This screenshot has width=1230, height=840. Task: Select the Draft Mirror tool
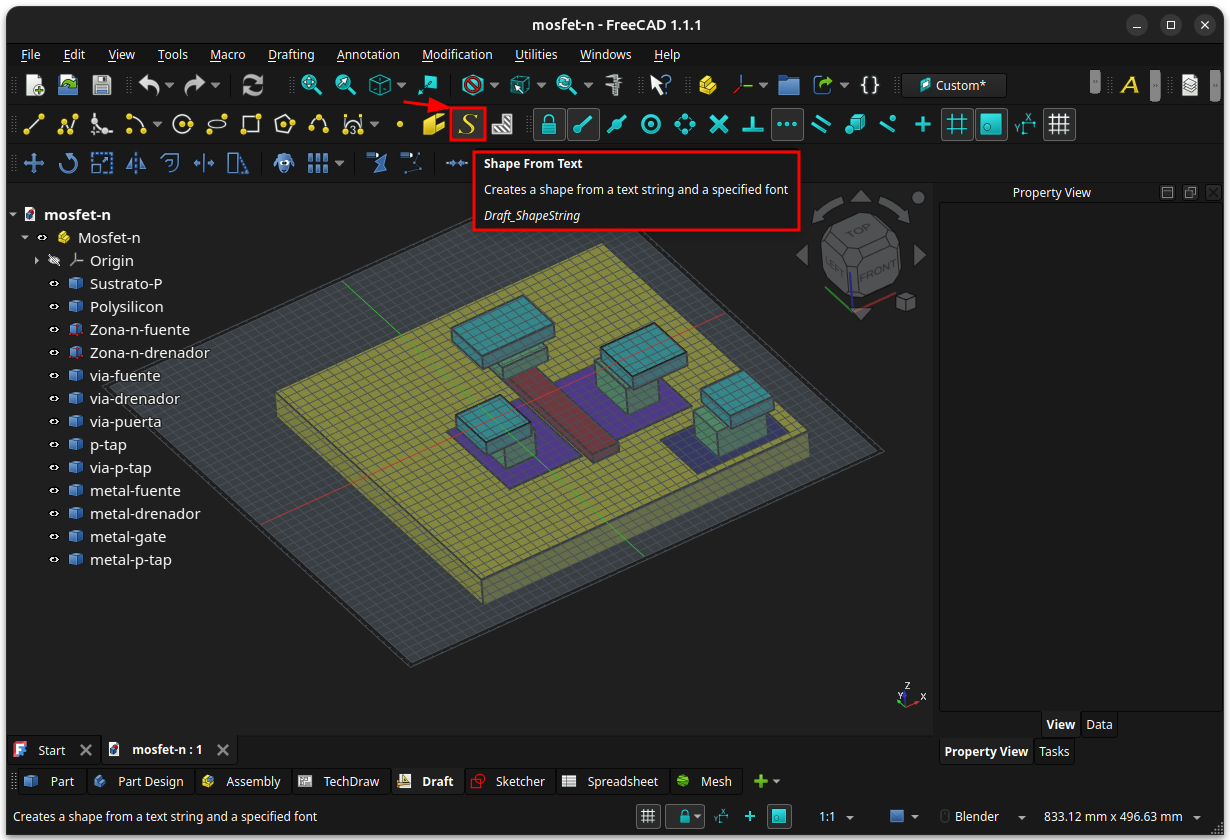pyautogui.click(x=136, y=163)
